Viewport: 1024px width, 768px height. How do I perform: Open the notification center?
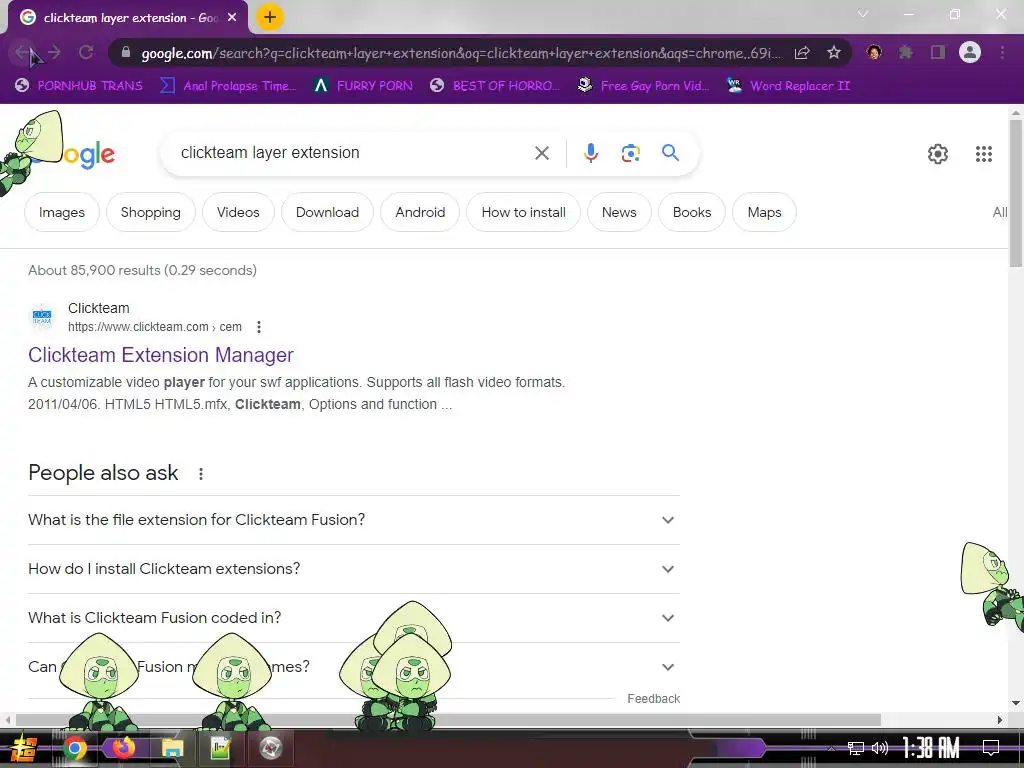coord(991,748)
